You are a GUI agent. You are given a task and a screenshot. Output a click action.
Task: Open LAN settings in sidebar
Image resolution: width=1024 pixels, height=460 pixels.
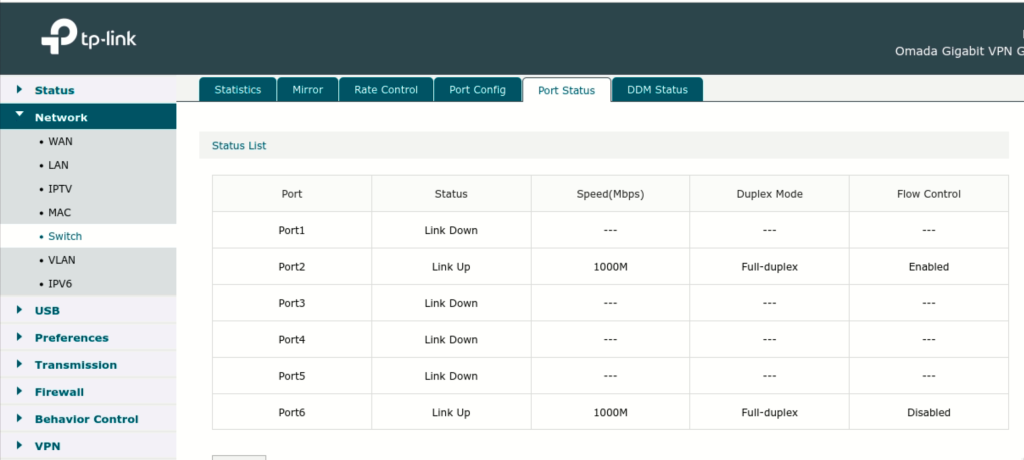pyautogui.click(x=58, y=165)
